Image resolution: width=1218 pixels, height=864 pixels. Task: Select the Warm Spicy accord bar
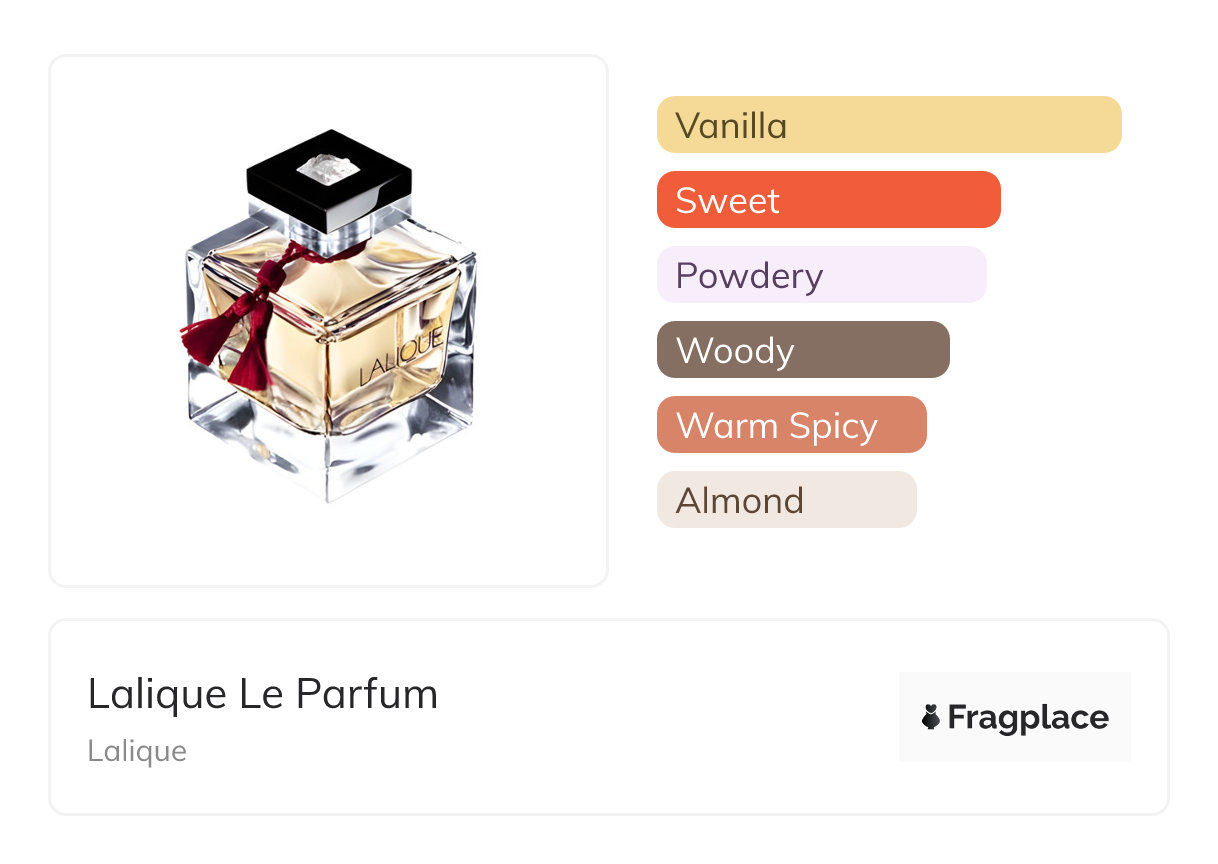(791, 425)
